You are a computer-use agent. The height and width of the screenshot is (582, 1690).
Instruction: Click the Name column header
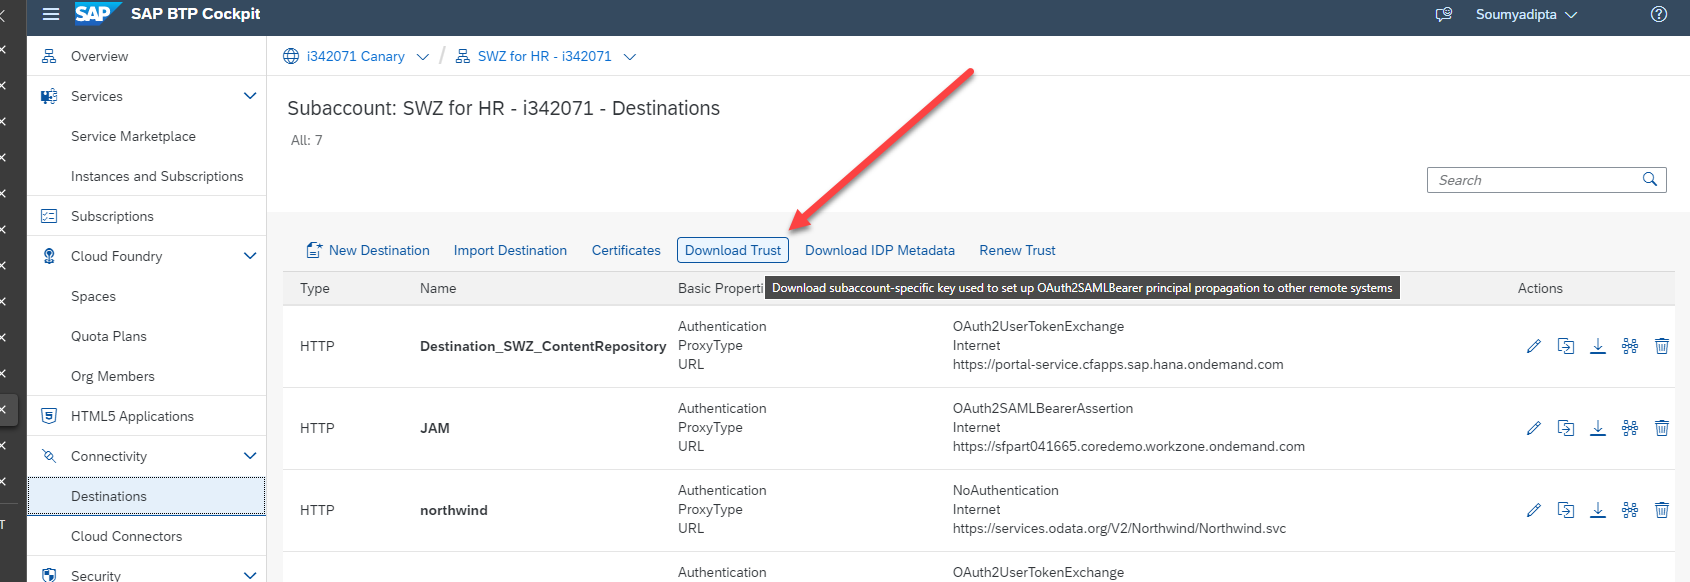pos(438,288)
